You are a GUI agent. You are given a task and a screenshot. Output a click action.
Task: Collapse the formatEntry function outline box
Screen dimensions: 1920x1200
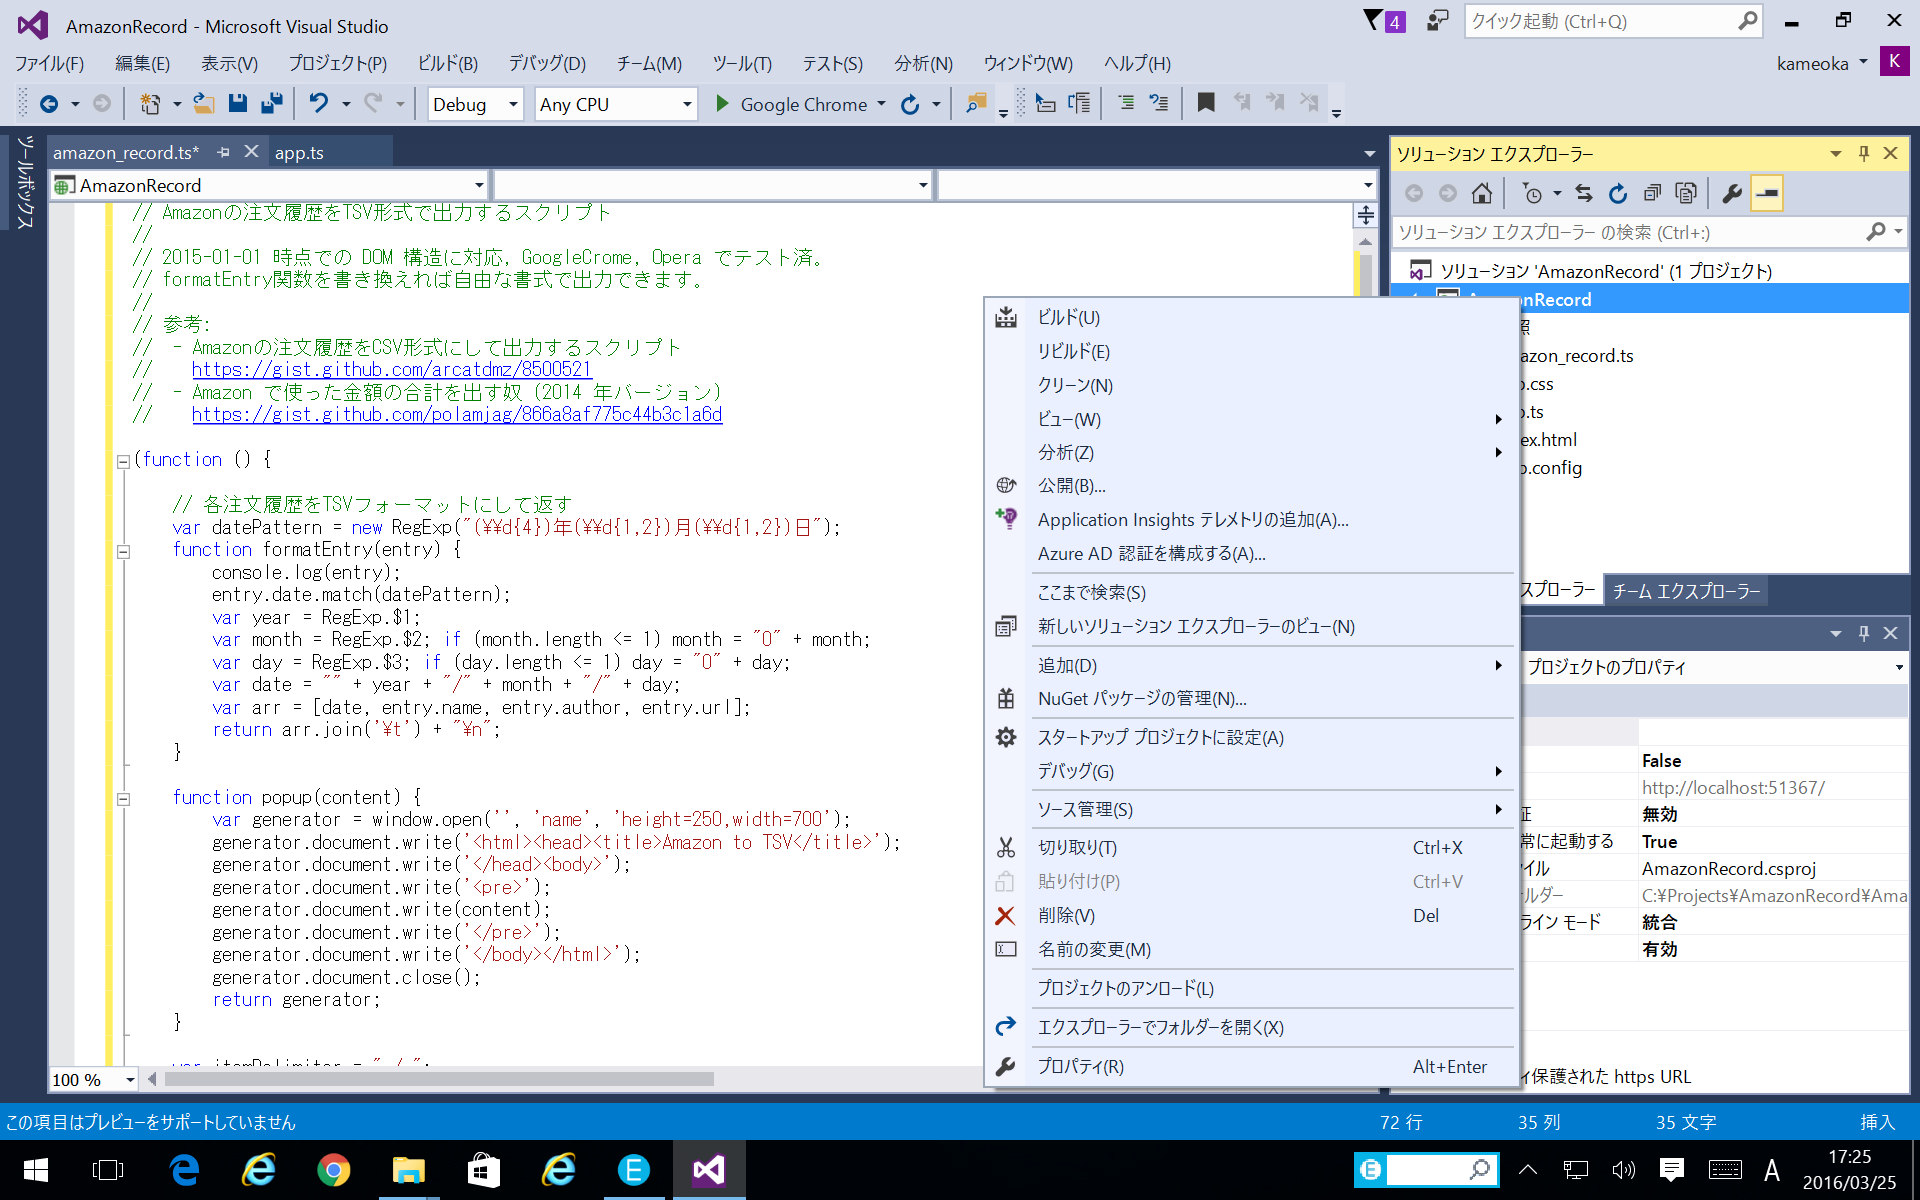tap(123, 551)
